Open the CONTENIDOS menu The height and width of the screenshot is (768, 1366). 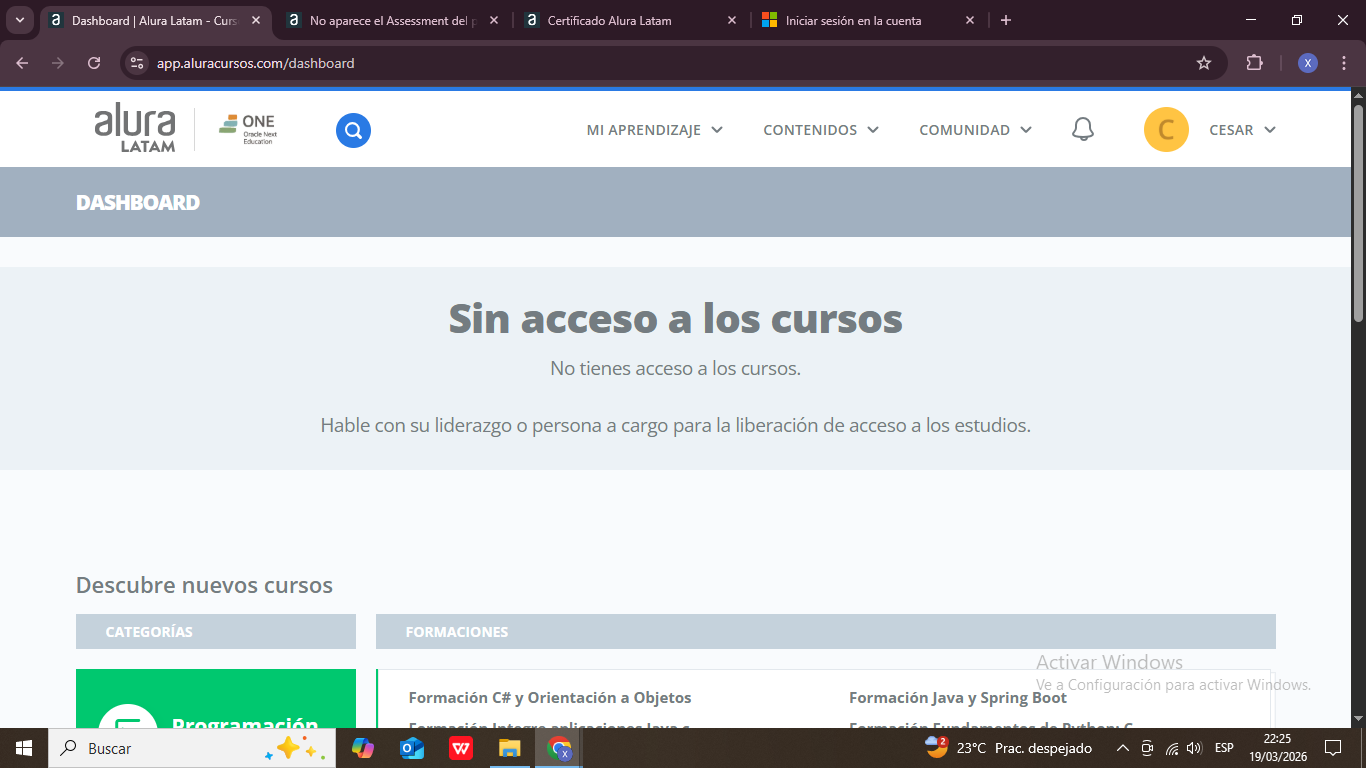point(820,129)
